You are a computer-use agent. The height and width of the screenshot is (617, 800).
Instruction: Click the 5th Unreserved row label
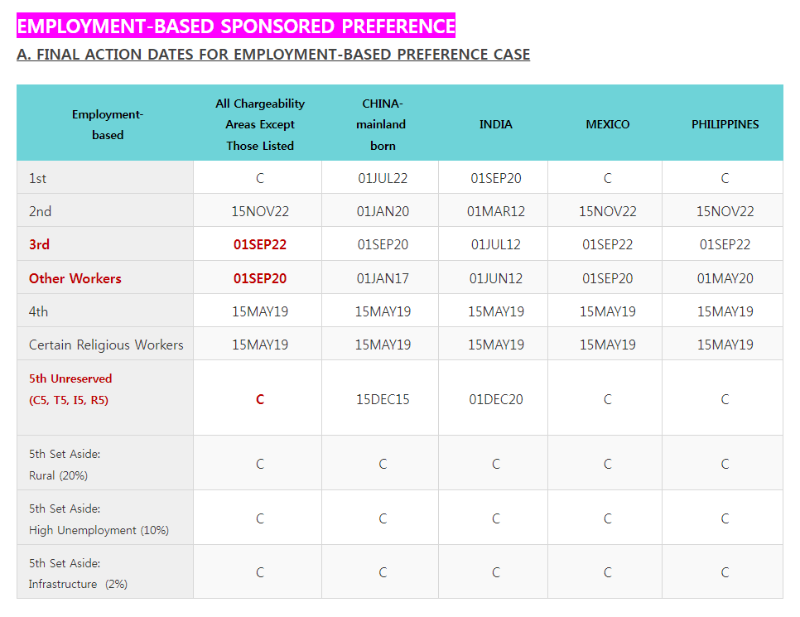(x=70, y=389)
